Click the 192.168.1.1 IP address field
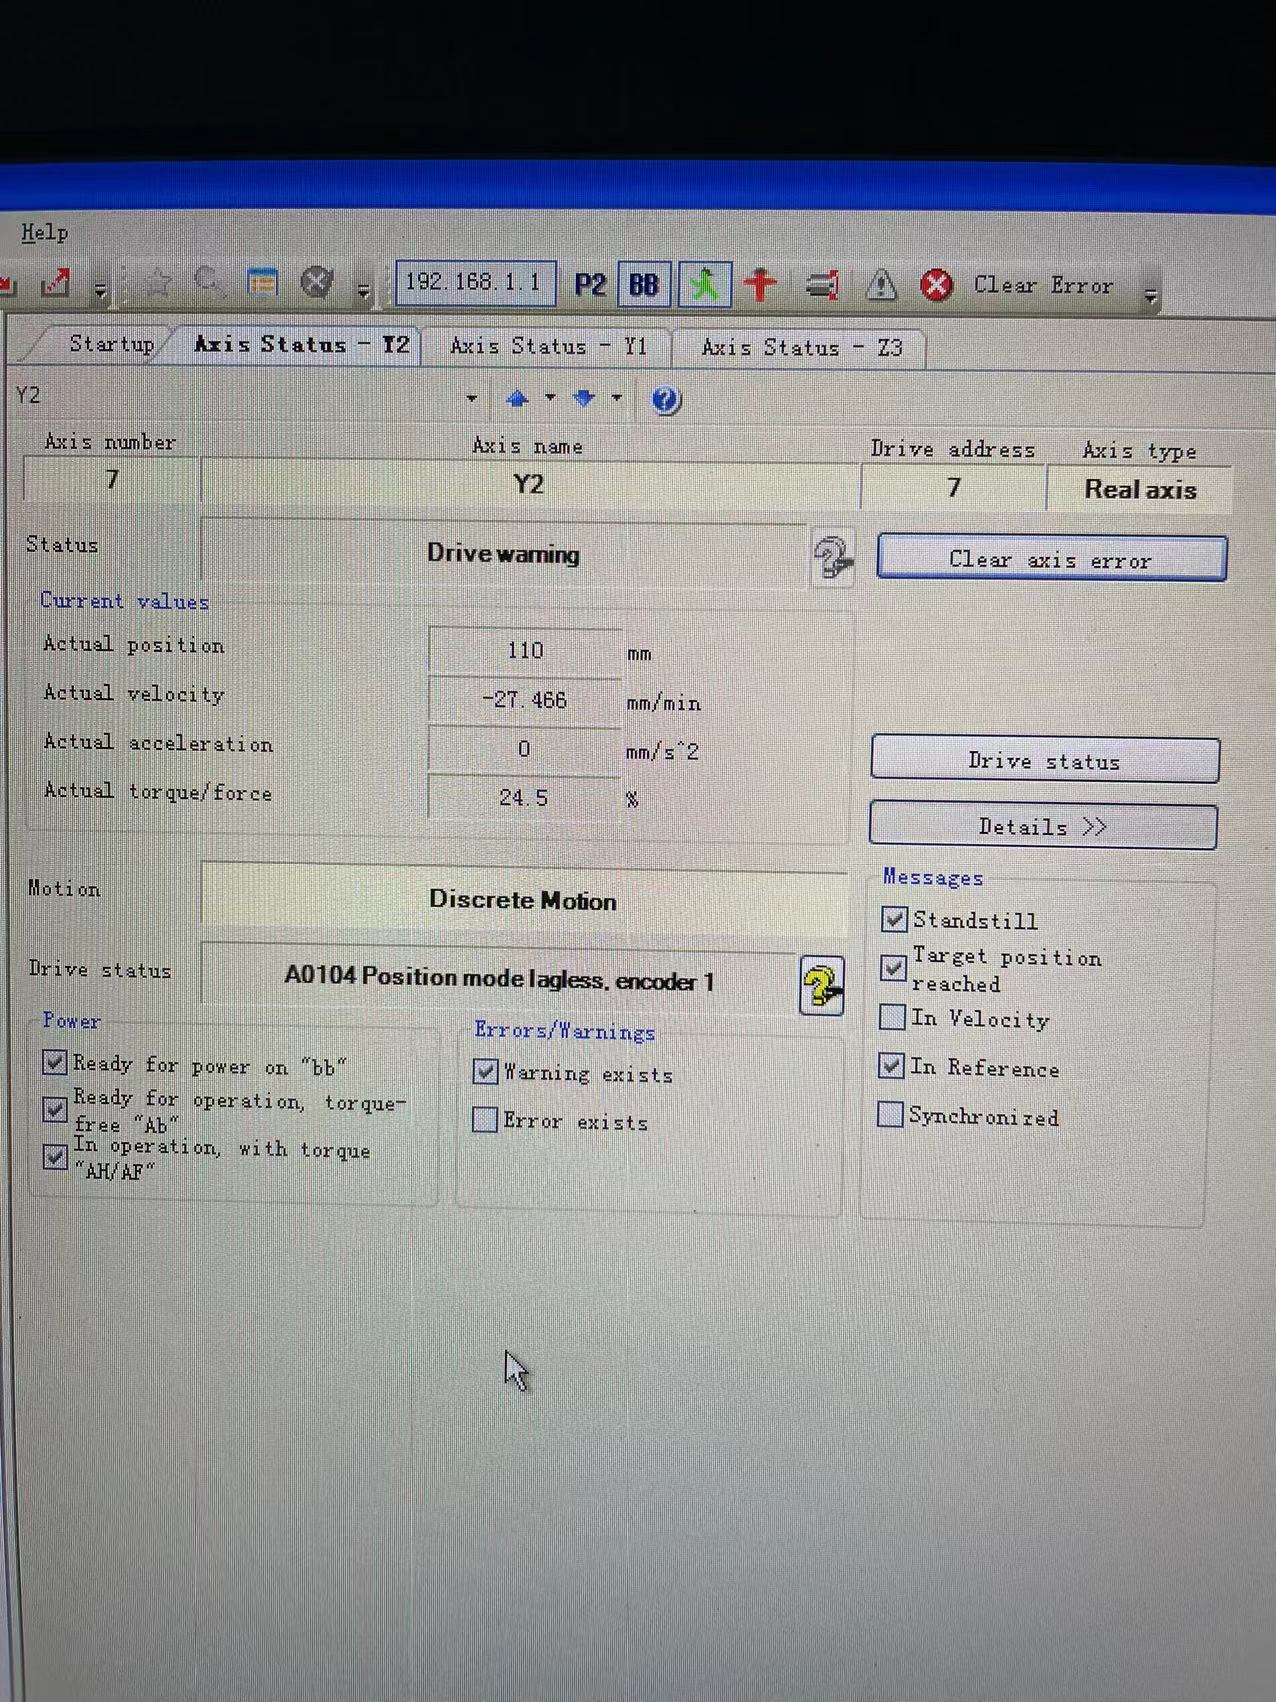Viewport: 1276px width, 1702px height. 473,283
